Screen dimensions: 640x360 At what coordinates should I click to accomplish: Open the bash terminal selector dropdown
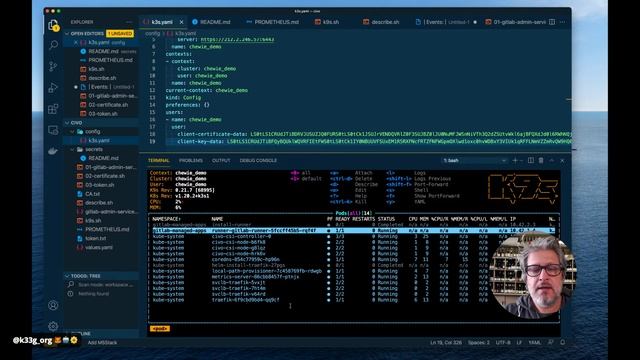pyautogui.click(x=475, y=160)
